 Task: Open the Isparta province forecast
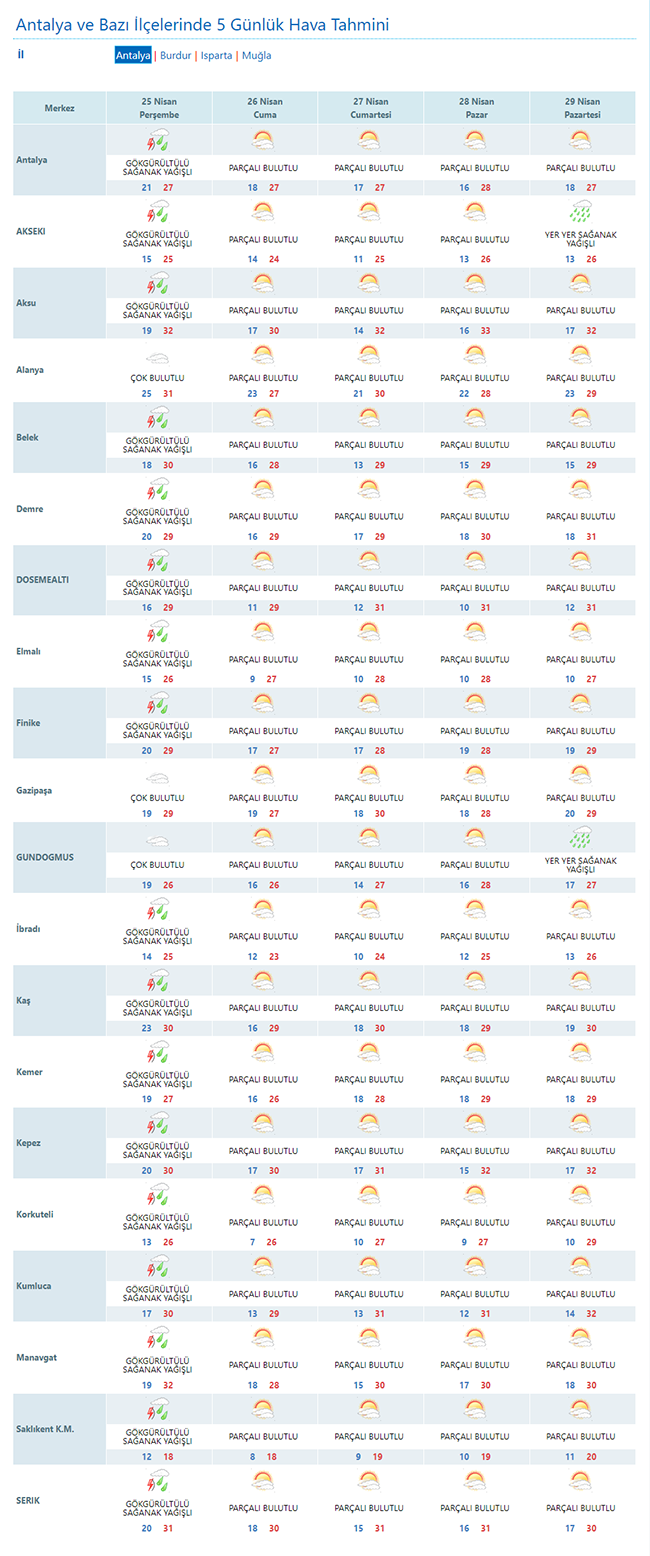[x=216, y=56]
